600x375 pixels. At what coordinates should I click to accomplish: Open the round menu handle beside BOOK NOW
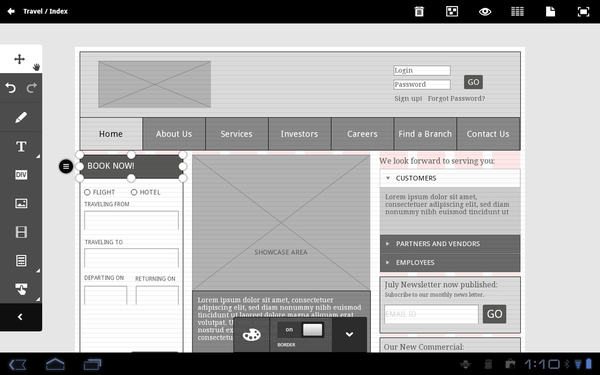66,166
